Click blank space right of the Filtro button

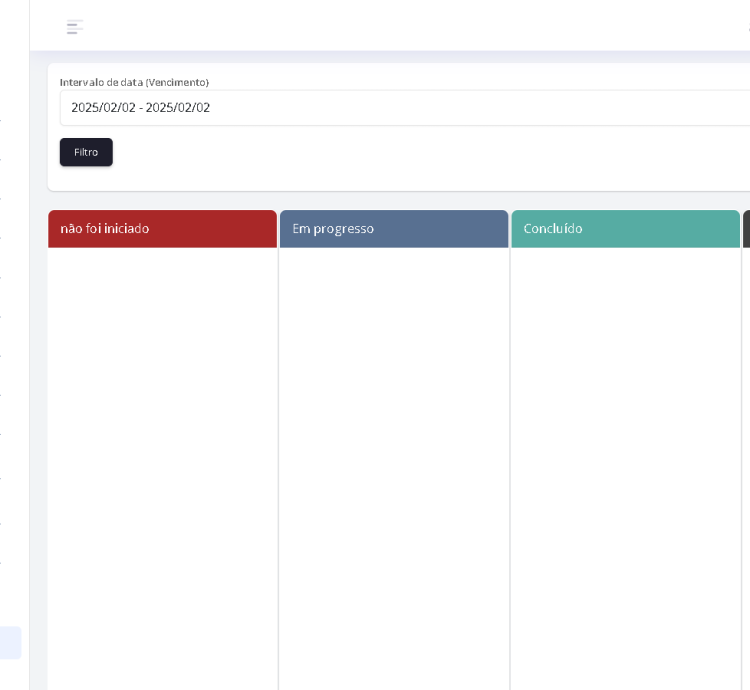point(400,152)
